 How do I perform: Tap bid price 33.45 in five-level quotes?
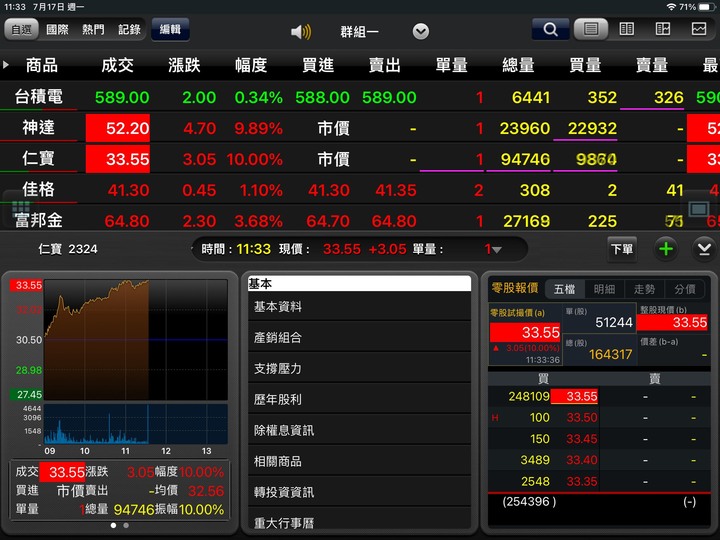582,439
